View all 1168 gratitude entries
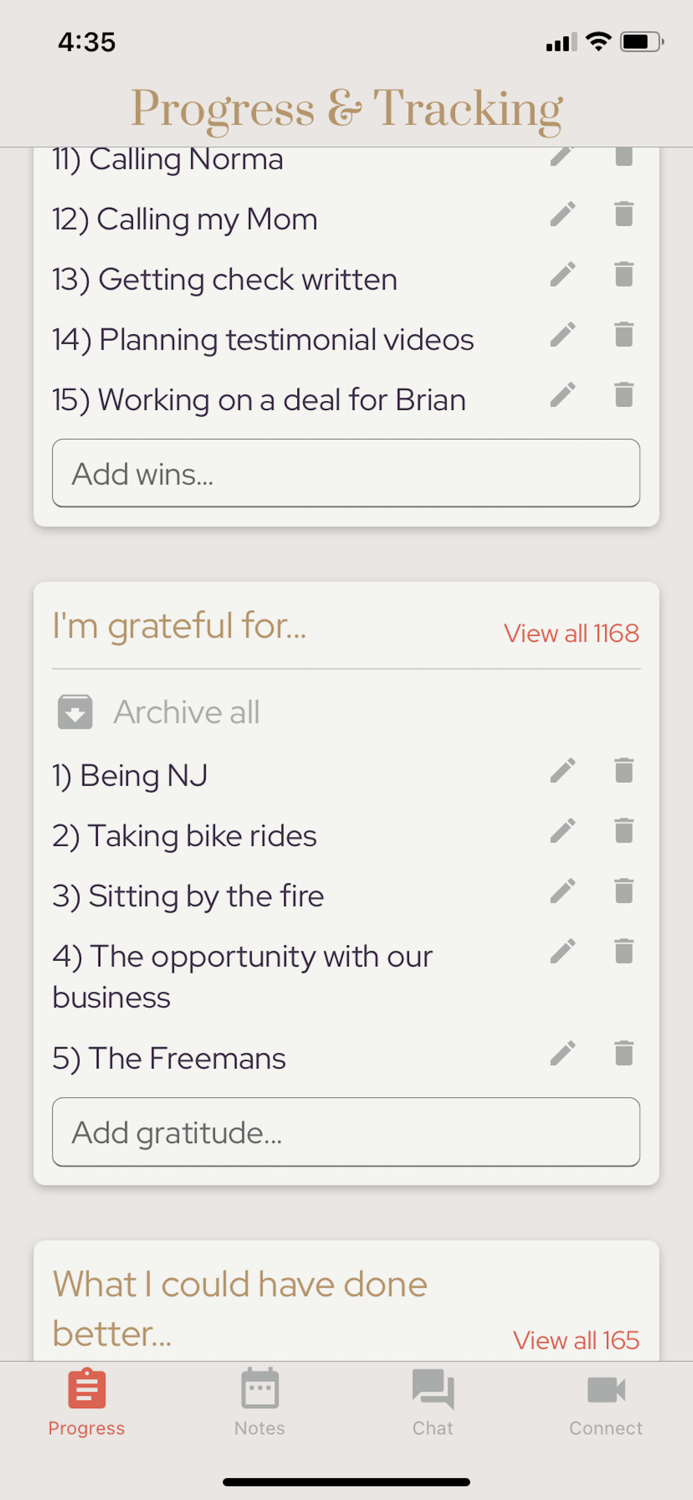 [x=571, y=633]
